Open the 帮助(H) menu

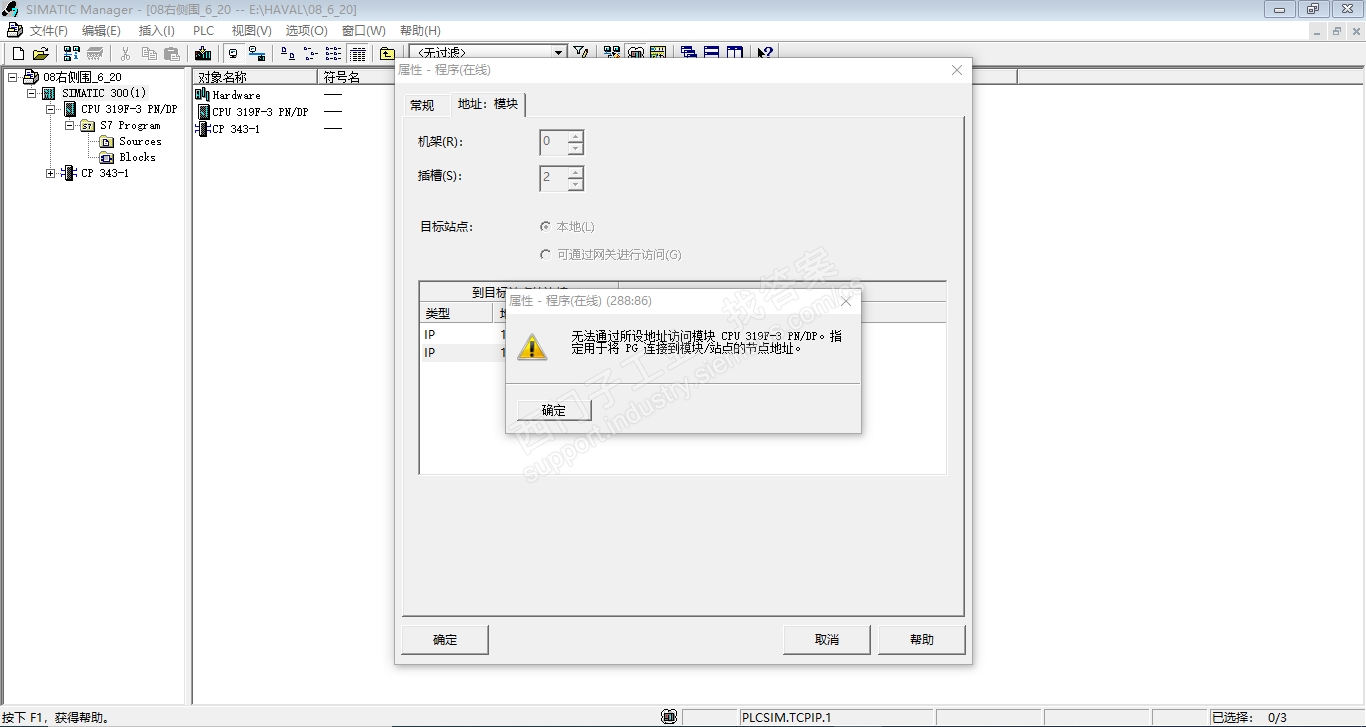coord(420,31)
